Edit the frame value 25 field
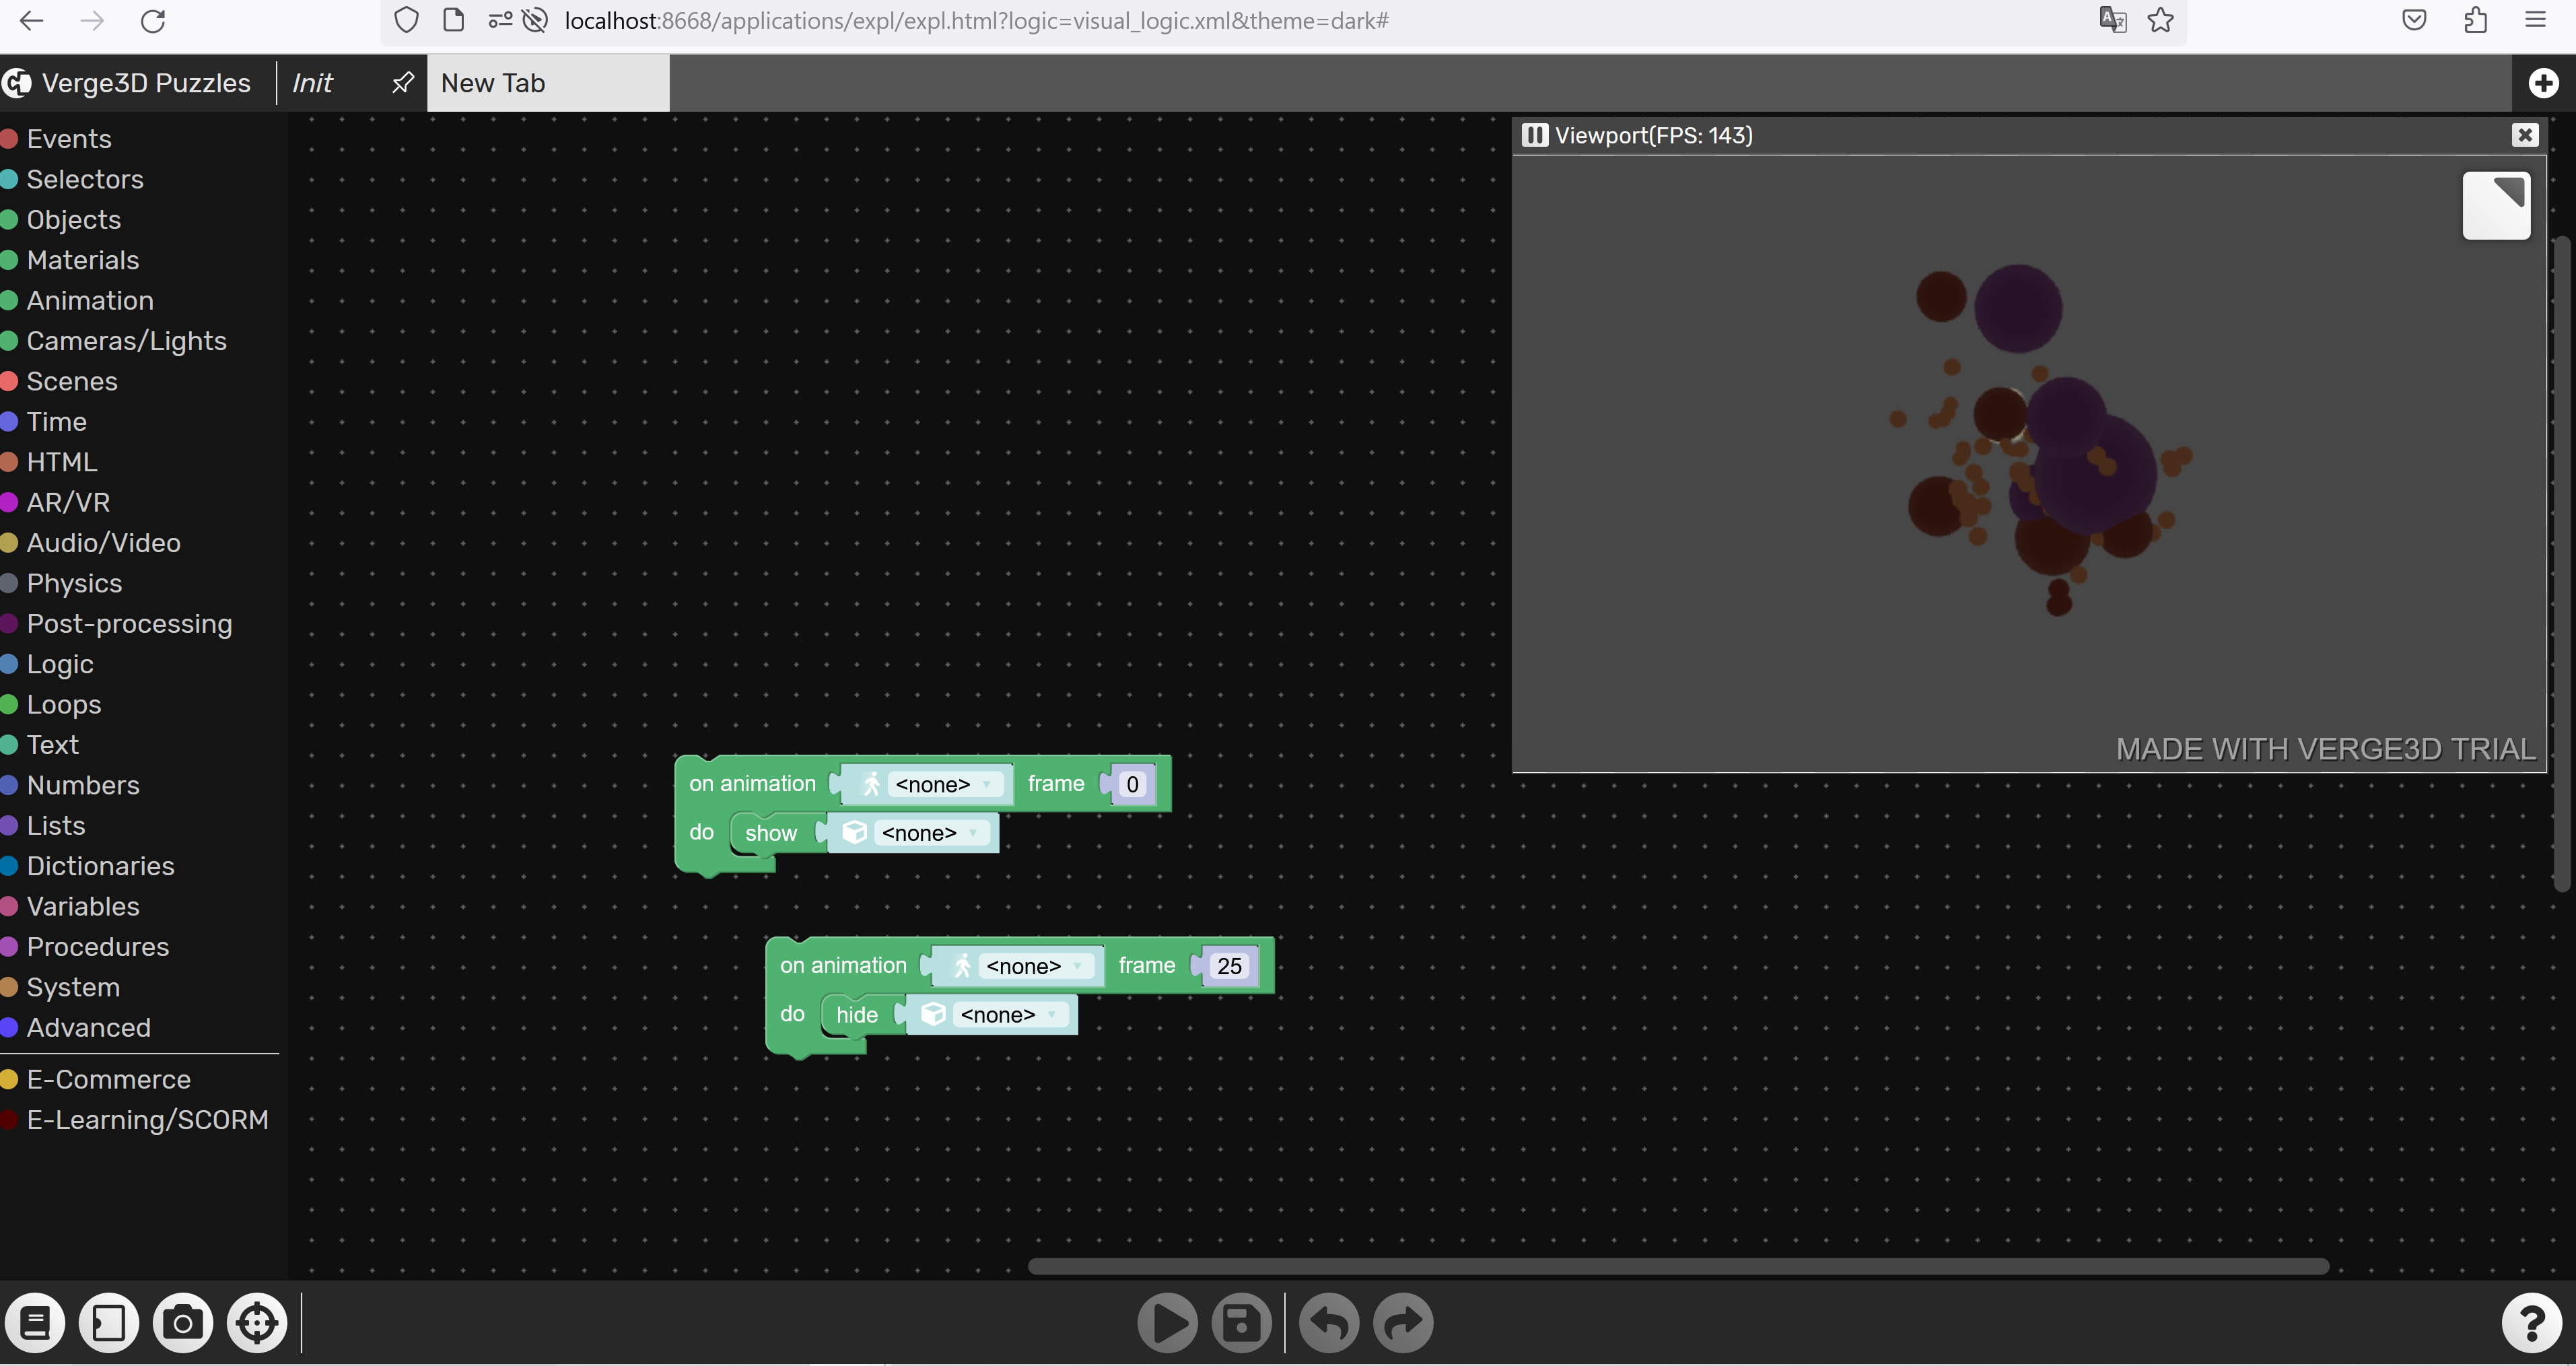 [x=1229, y=966]
